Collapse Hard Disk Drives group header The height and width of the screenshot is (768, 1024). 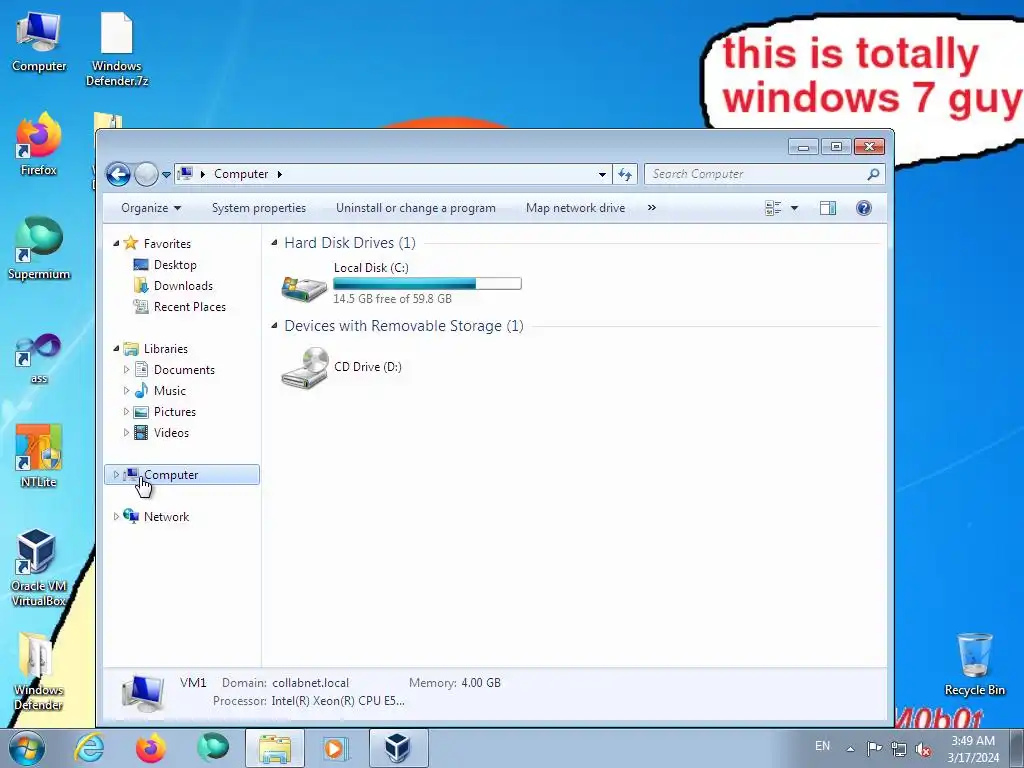(x=274, y=243)
